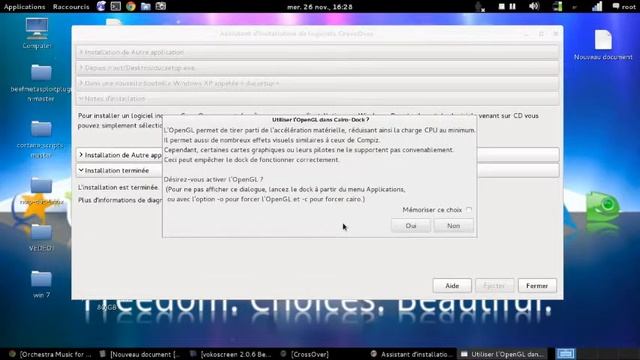Click the Fermer button
Viewport: 640px width, 360px height.
[x=537, y=286]
